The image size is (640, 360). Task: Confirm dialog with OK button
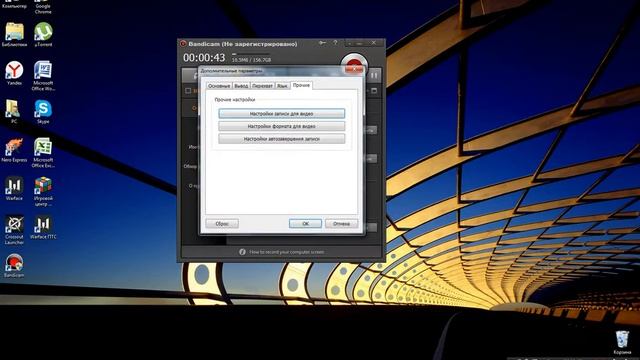click(305, 224)
